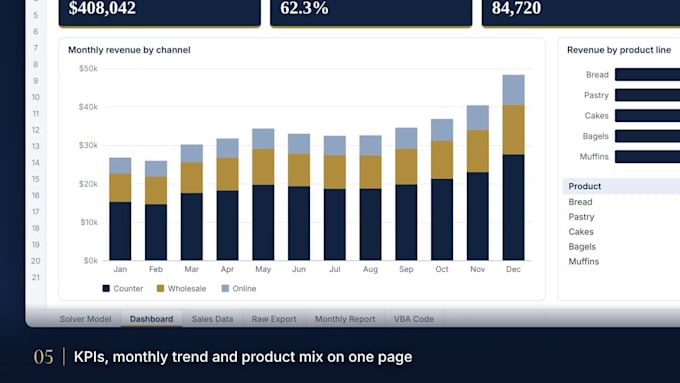Click 'Monthly revenue by channel' chart title
Viewport: 680px width, 383px height.
[129, 50]
